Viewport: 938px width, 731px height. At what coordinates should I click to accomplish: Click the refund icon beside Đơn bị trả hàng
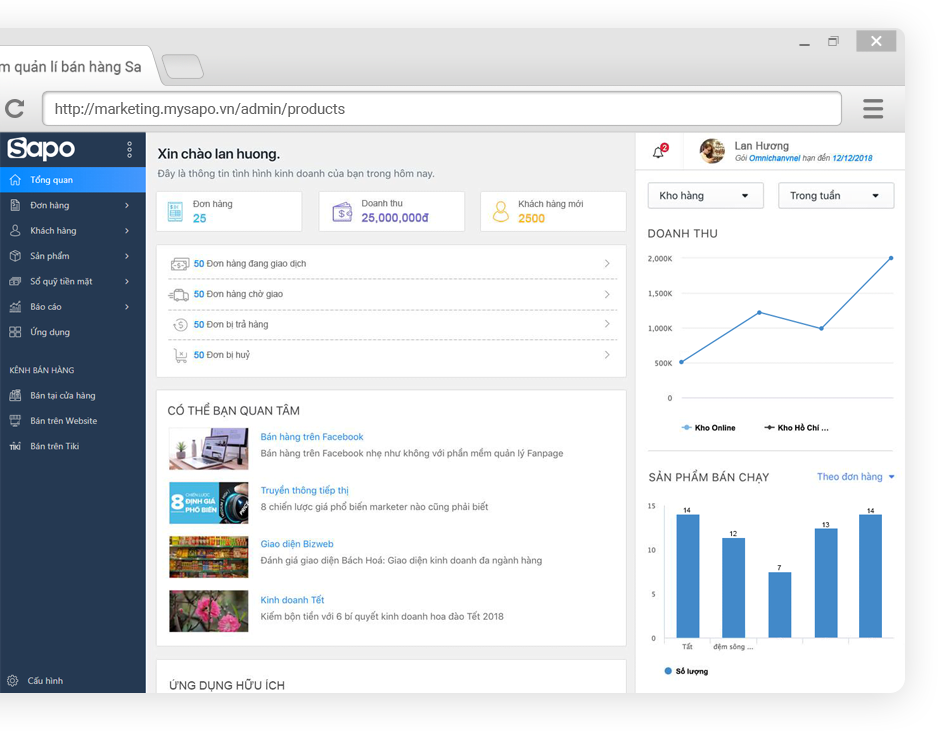pos(180,324)
